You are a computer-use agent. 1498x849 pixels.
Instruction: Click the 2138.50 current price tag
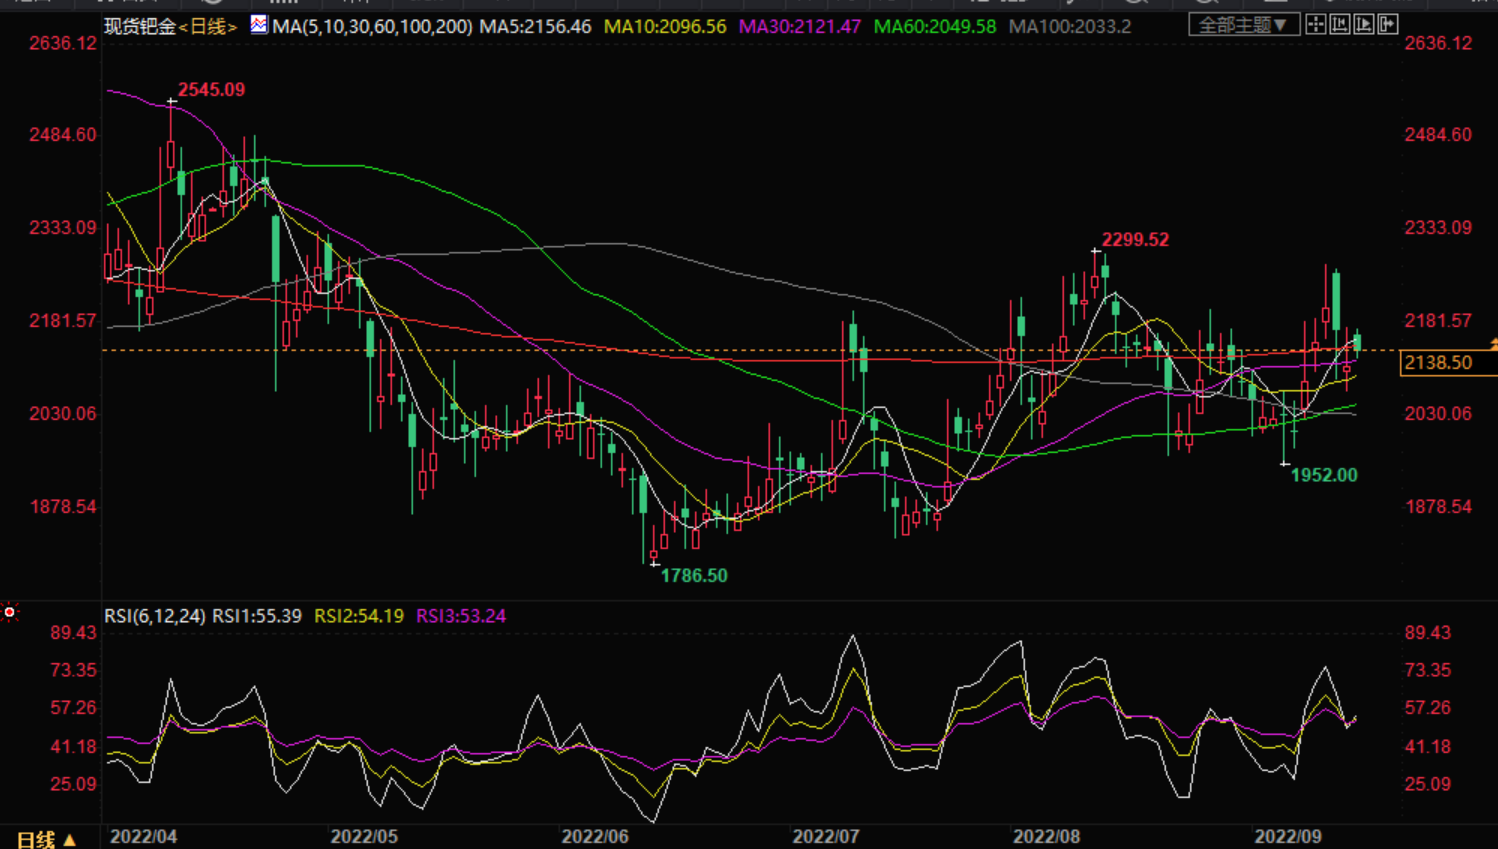coord(1437,363)
